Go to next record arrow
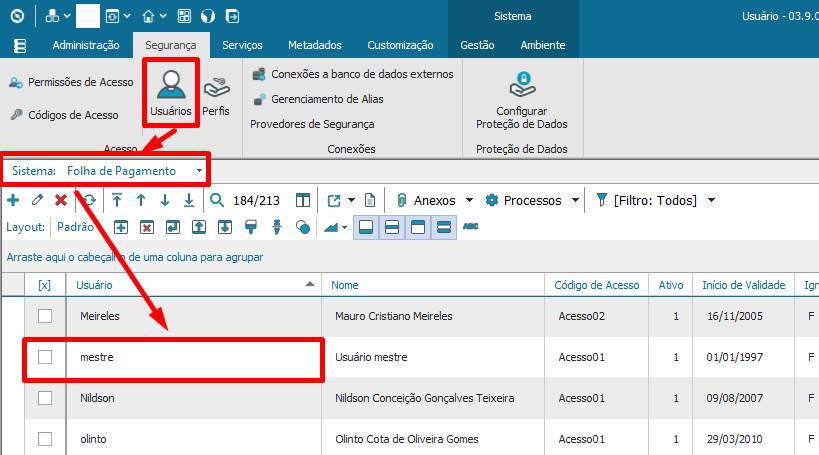 pyautogui.click(x=165, y=200)
